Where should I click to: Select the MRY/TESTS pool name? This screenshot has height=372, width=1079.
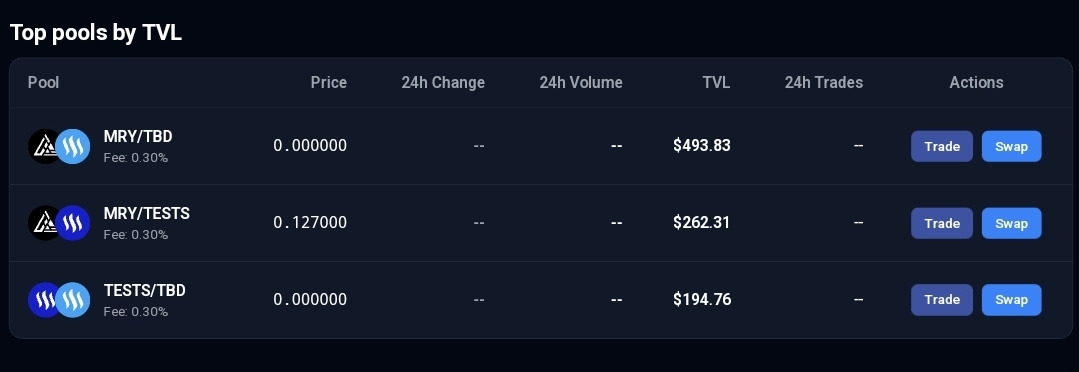[147, 214]
